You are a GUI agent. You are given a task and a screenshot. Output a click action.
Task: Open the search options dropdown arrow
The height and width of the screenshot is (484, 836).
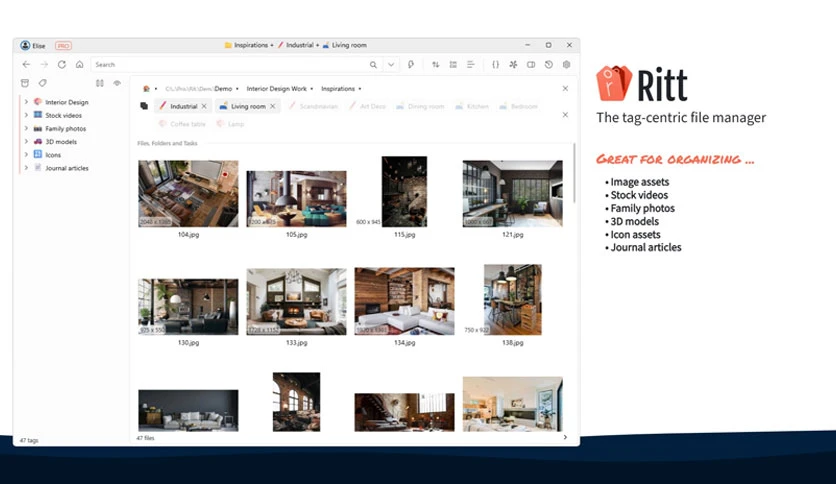(x=391, y=64)
